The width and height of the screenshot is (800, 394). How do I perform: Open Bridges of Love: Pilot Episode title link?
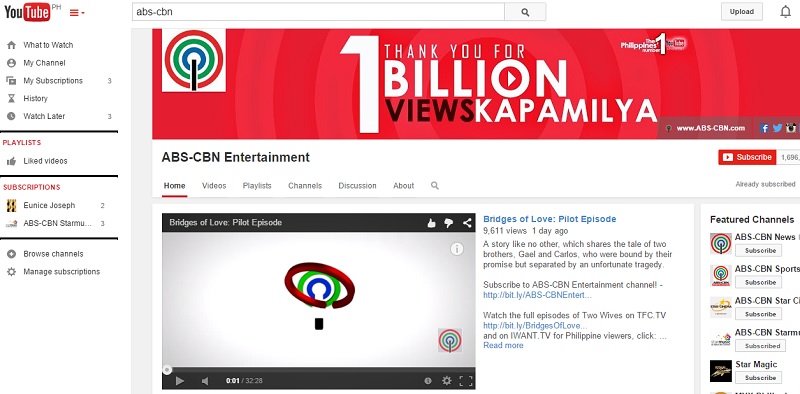click(549, 219)
